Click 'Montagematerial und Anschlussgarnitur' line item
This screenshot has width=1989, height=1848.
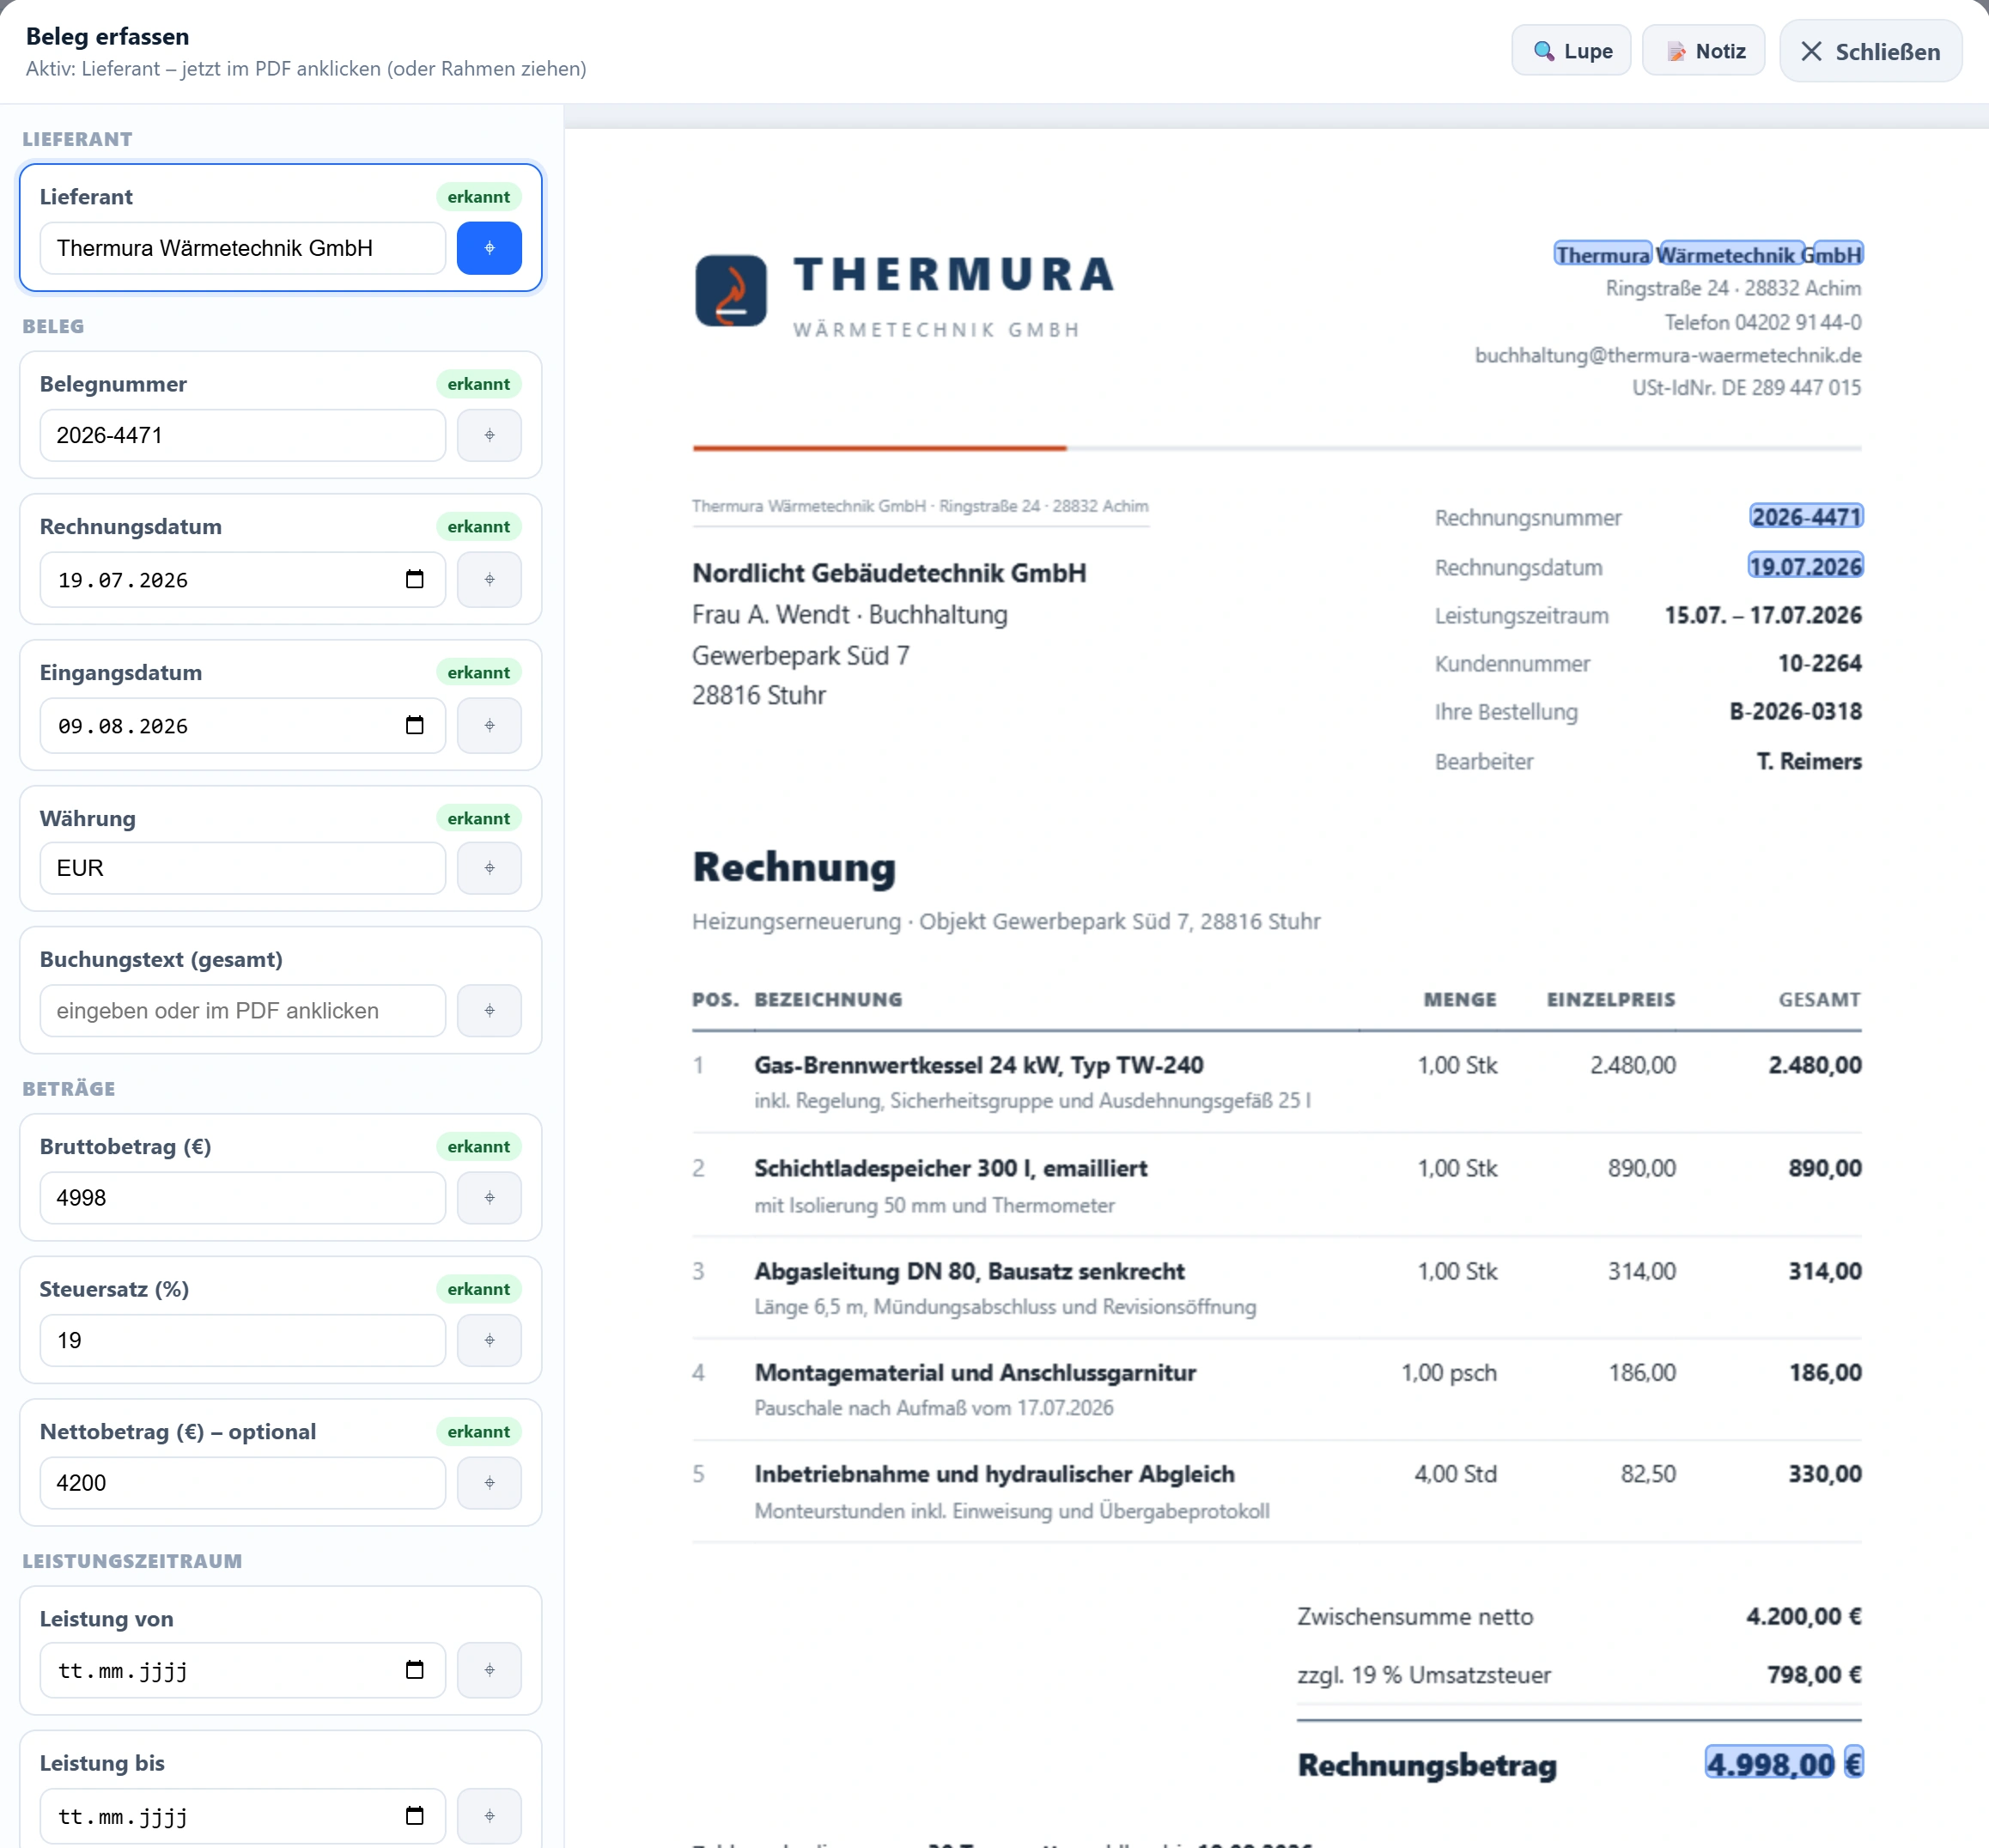click(975, 1372)
